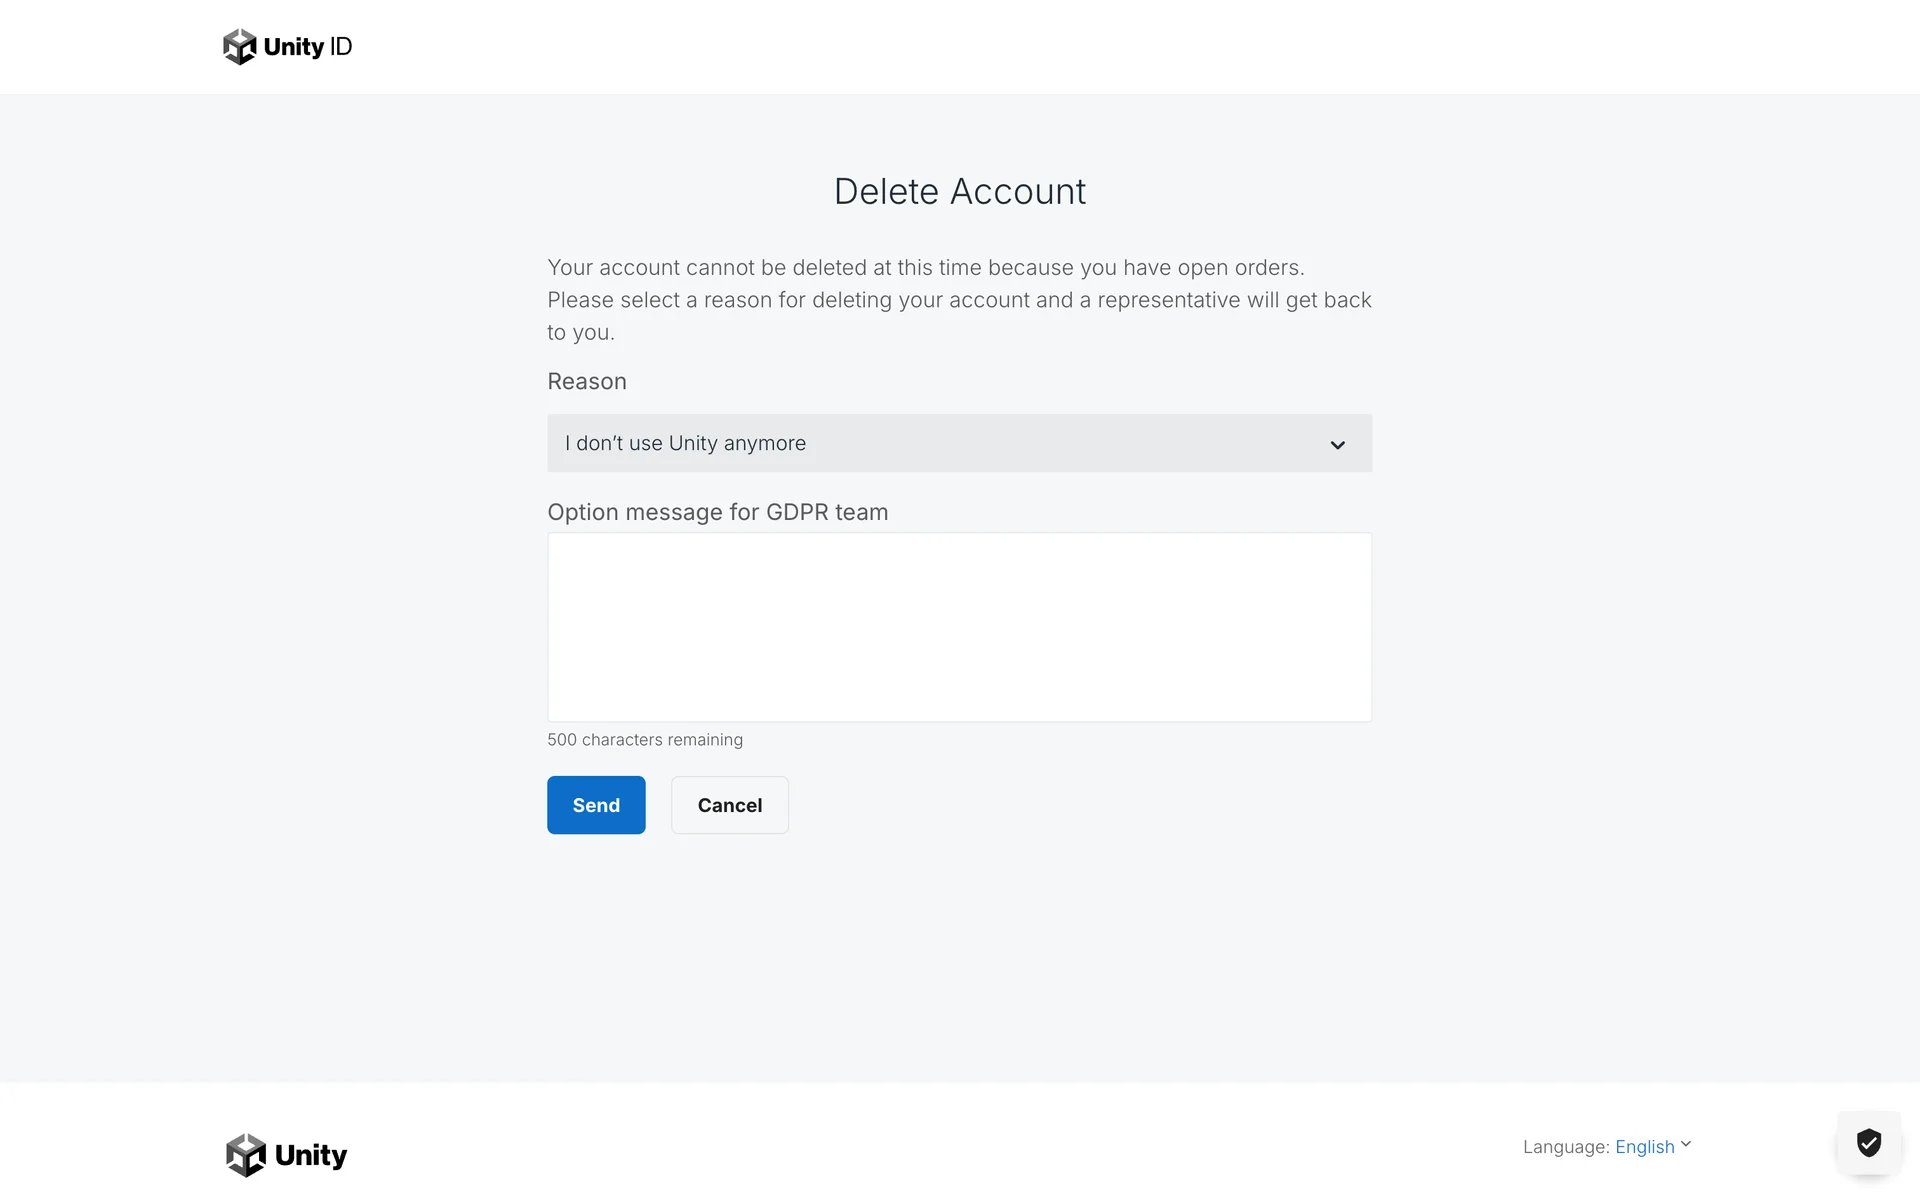Open the English language link
This screenshot has height=1200, width=1920.
1644,1147
